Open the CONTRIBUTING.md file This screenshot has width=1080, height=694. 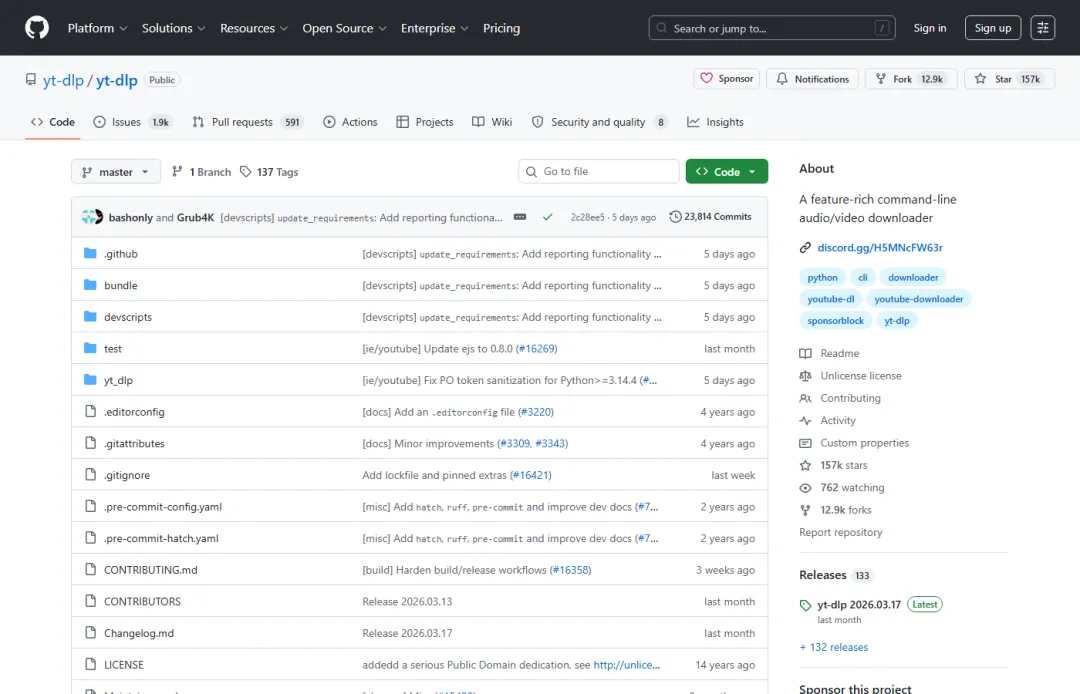click(x=150, y=570)
